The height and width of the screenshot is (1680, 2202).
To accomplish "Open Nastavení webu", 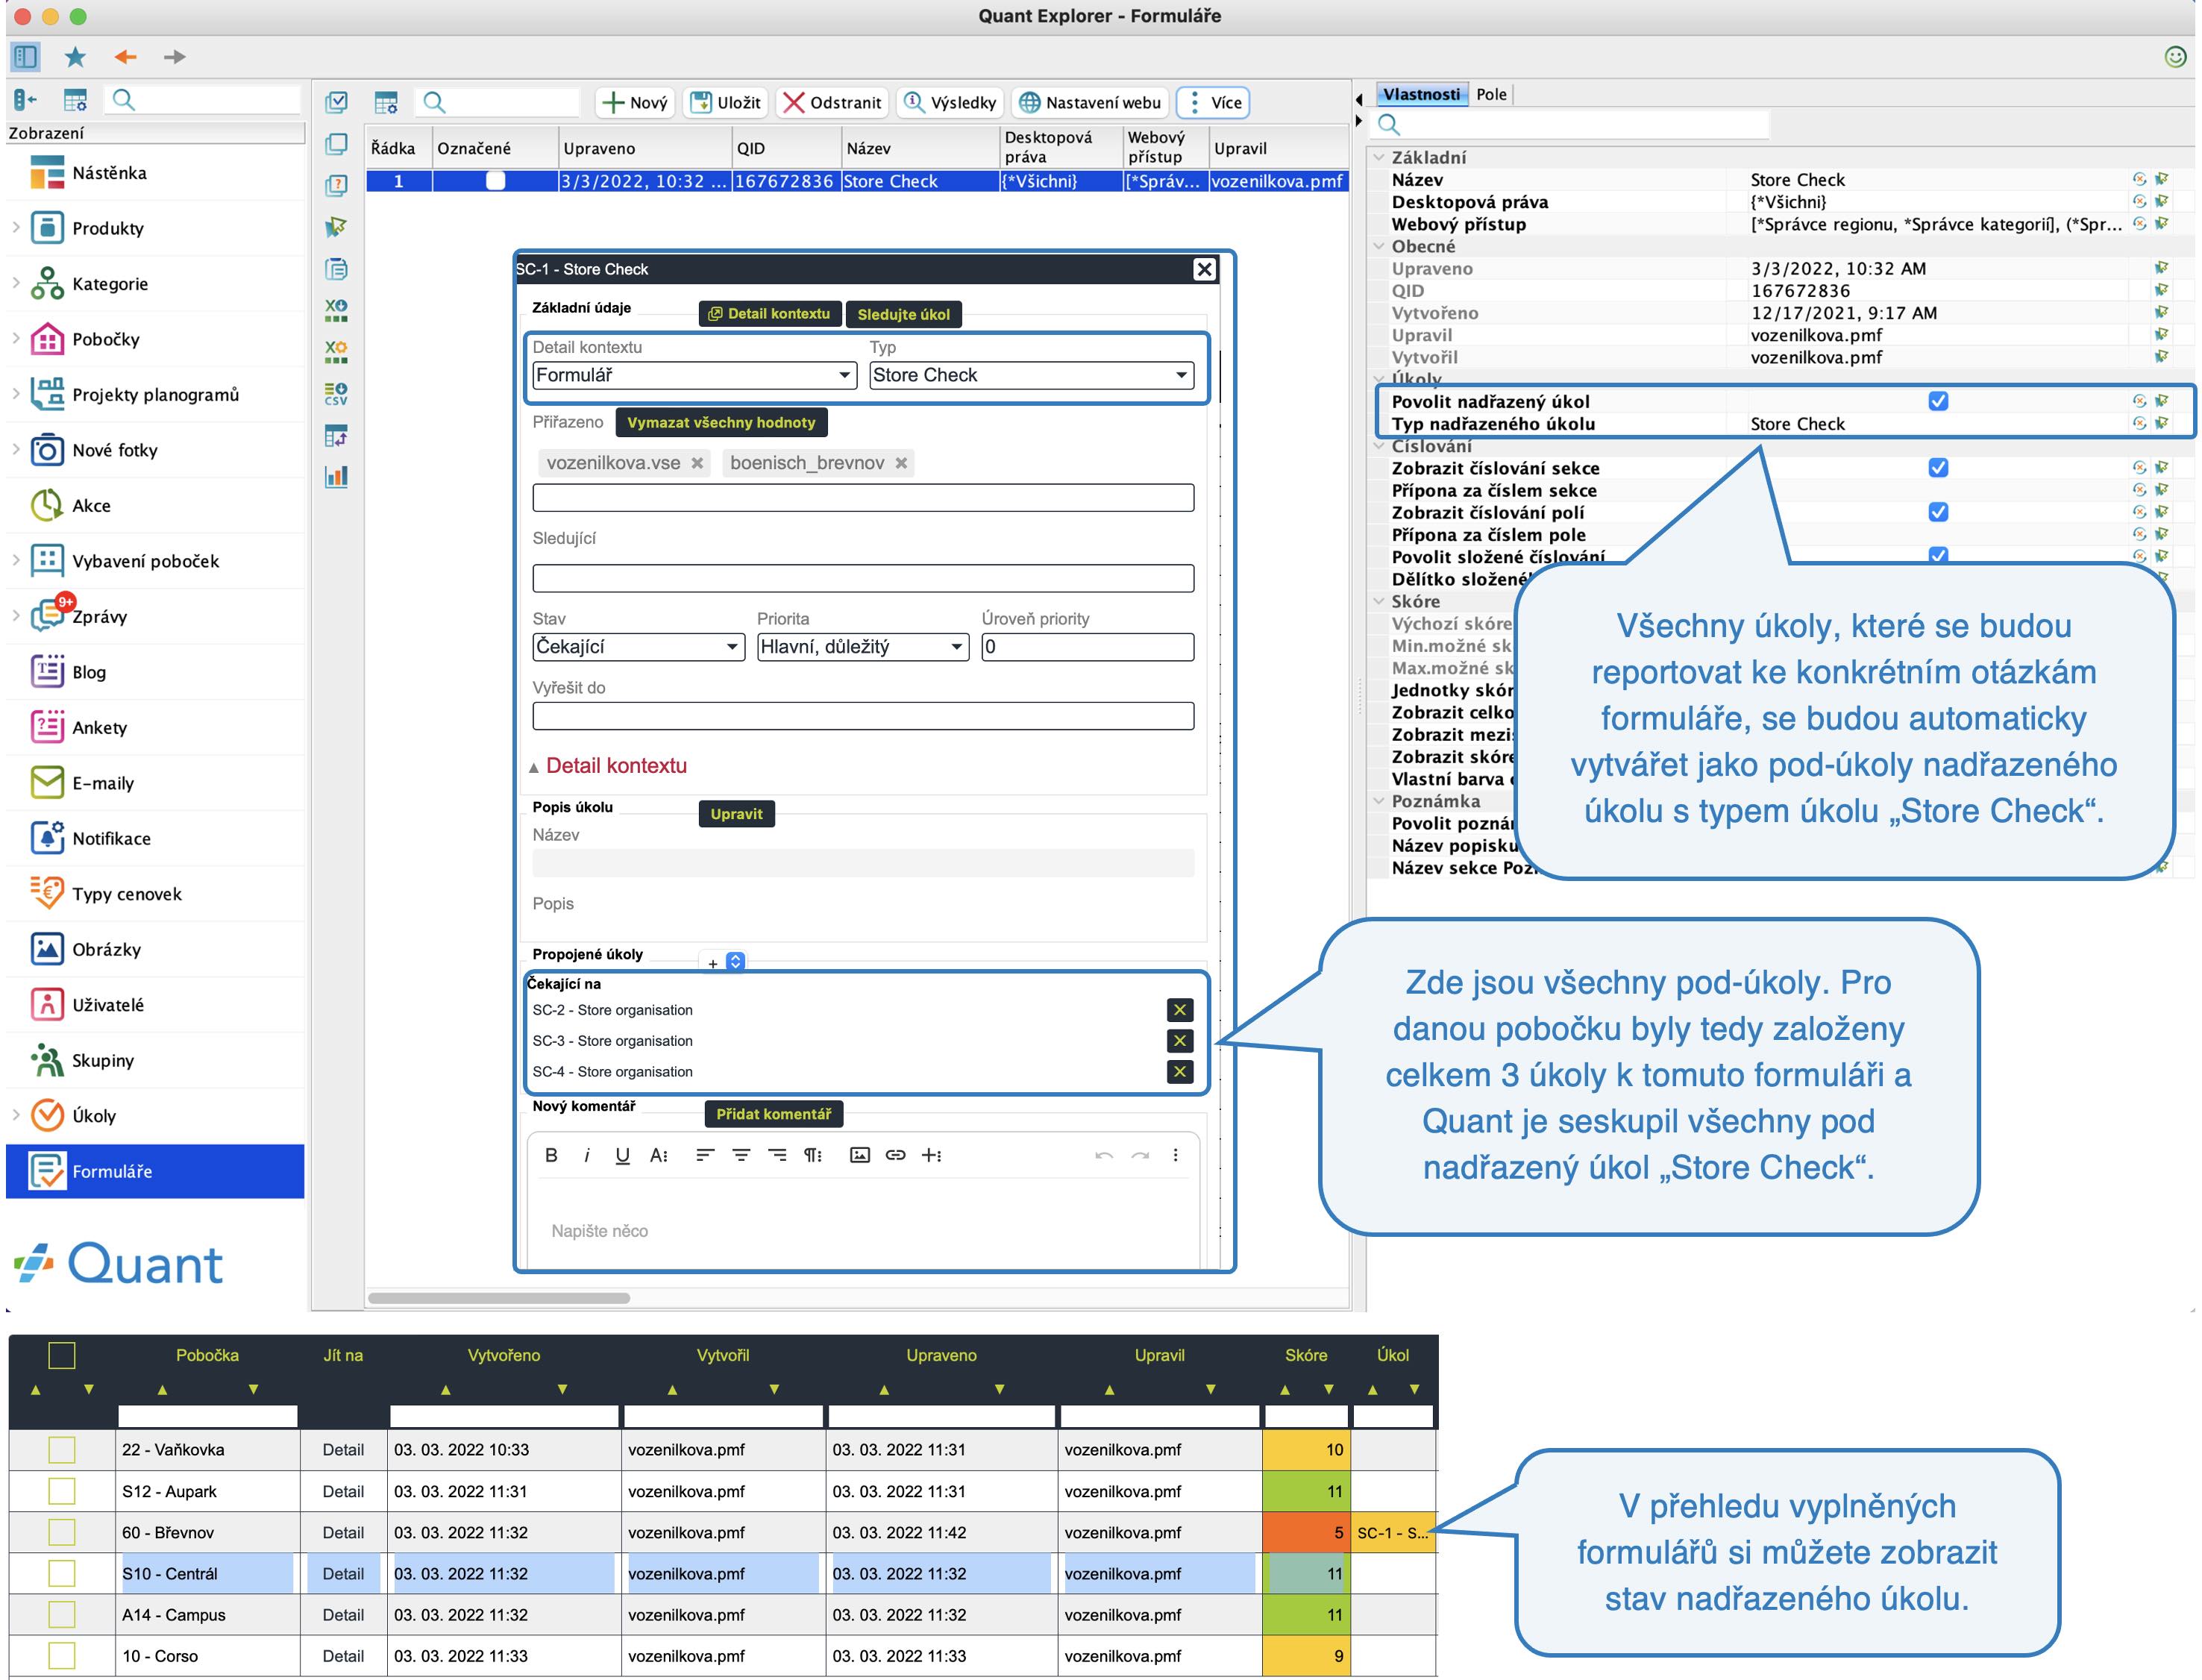I will [x=1090, y=102].
